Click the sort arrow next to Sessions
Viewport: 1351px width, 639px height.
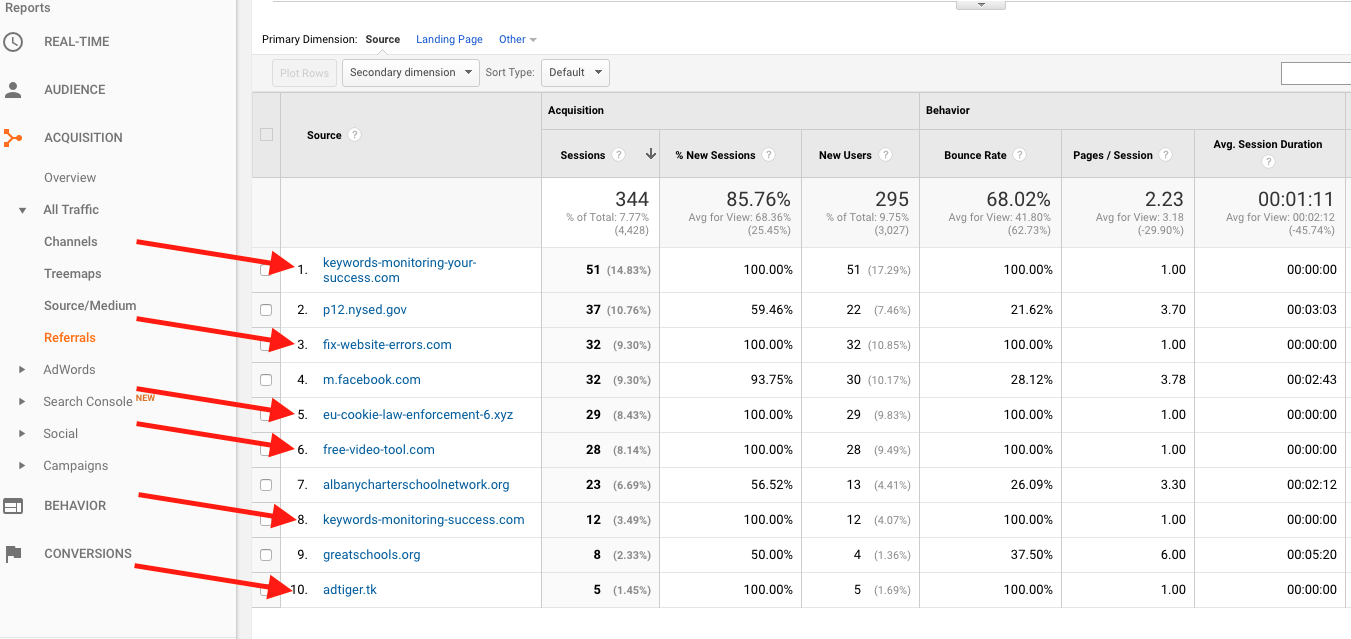tap(650, 155)
